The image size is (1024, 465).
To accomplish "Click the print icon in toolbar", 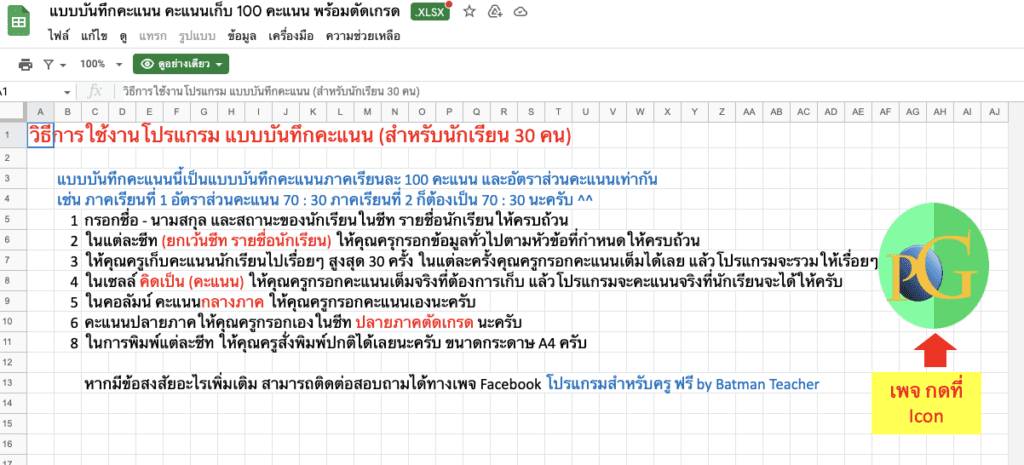I will [x=26, y=64].
